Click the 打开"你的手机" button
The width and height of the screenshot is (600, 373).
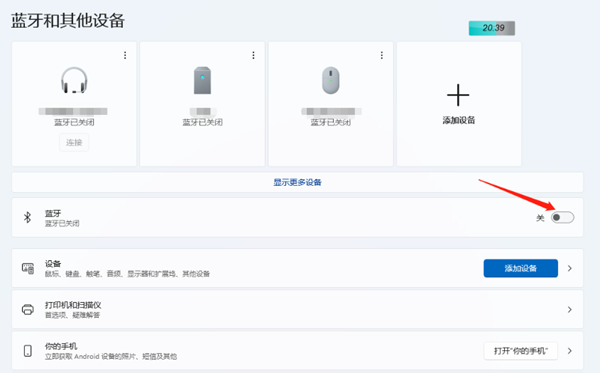tap(520, 351)
